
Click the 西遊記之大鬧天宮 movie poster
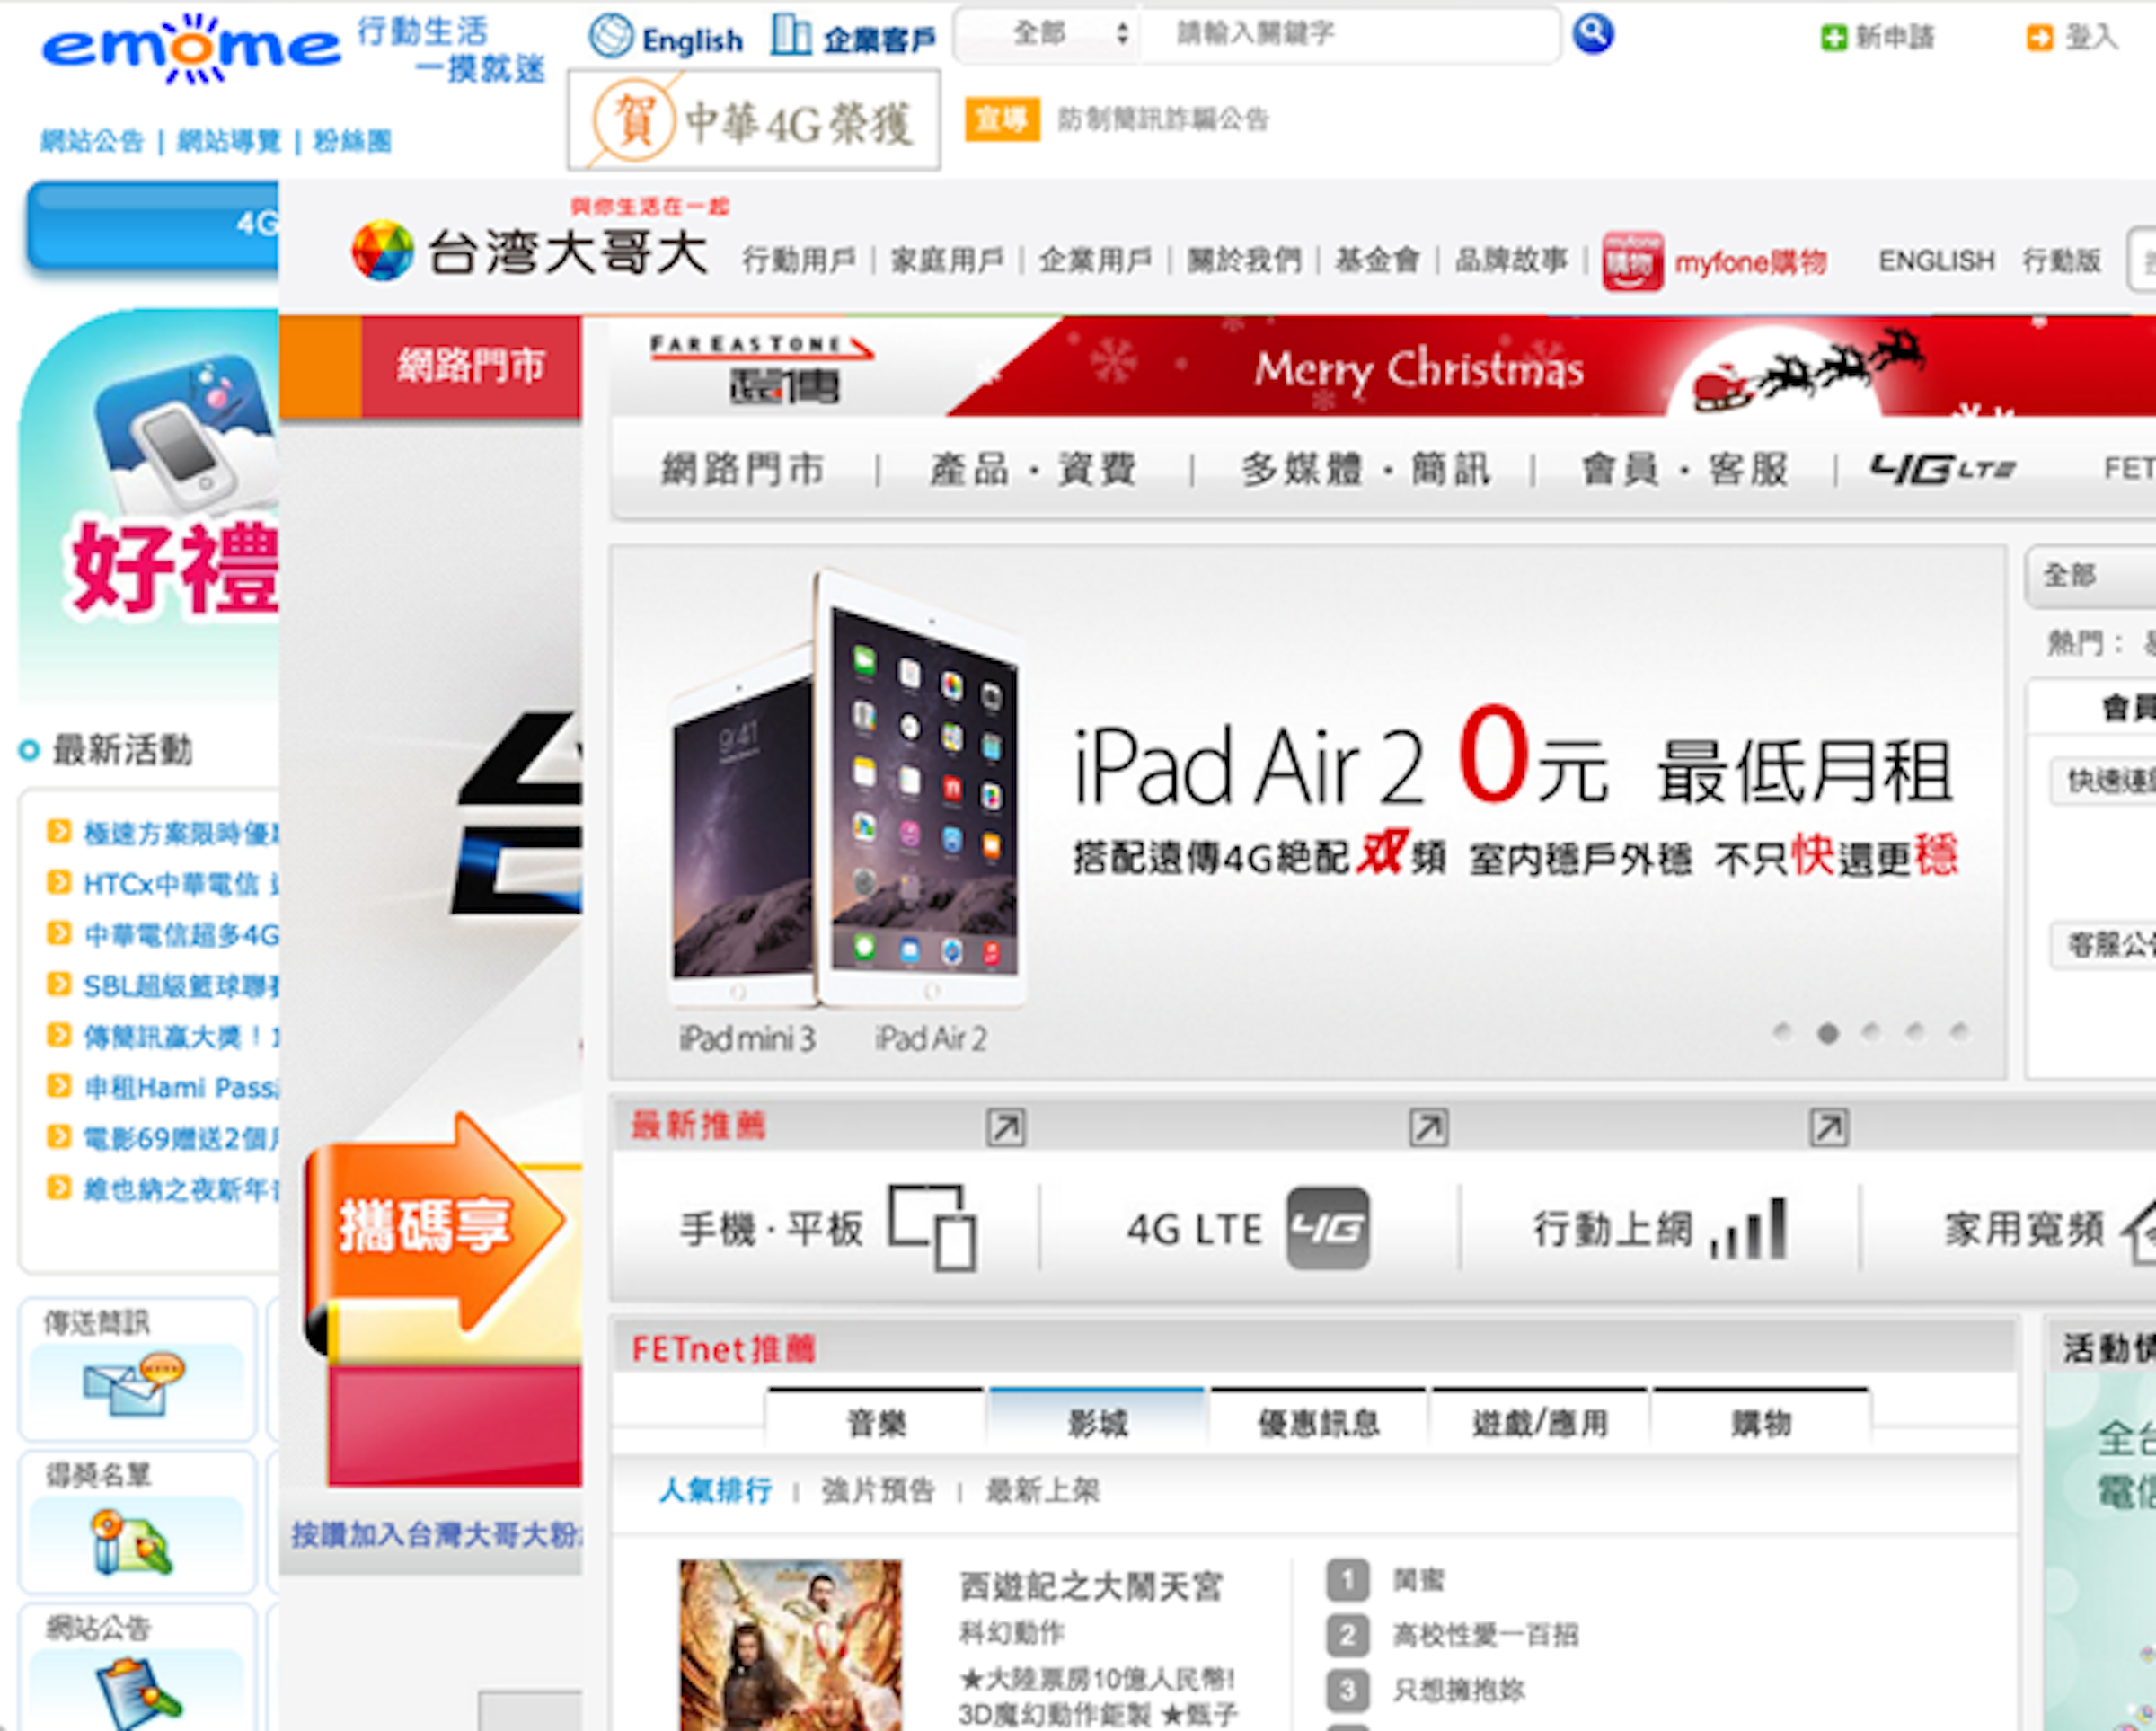coord(790,1645)
